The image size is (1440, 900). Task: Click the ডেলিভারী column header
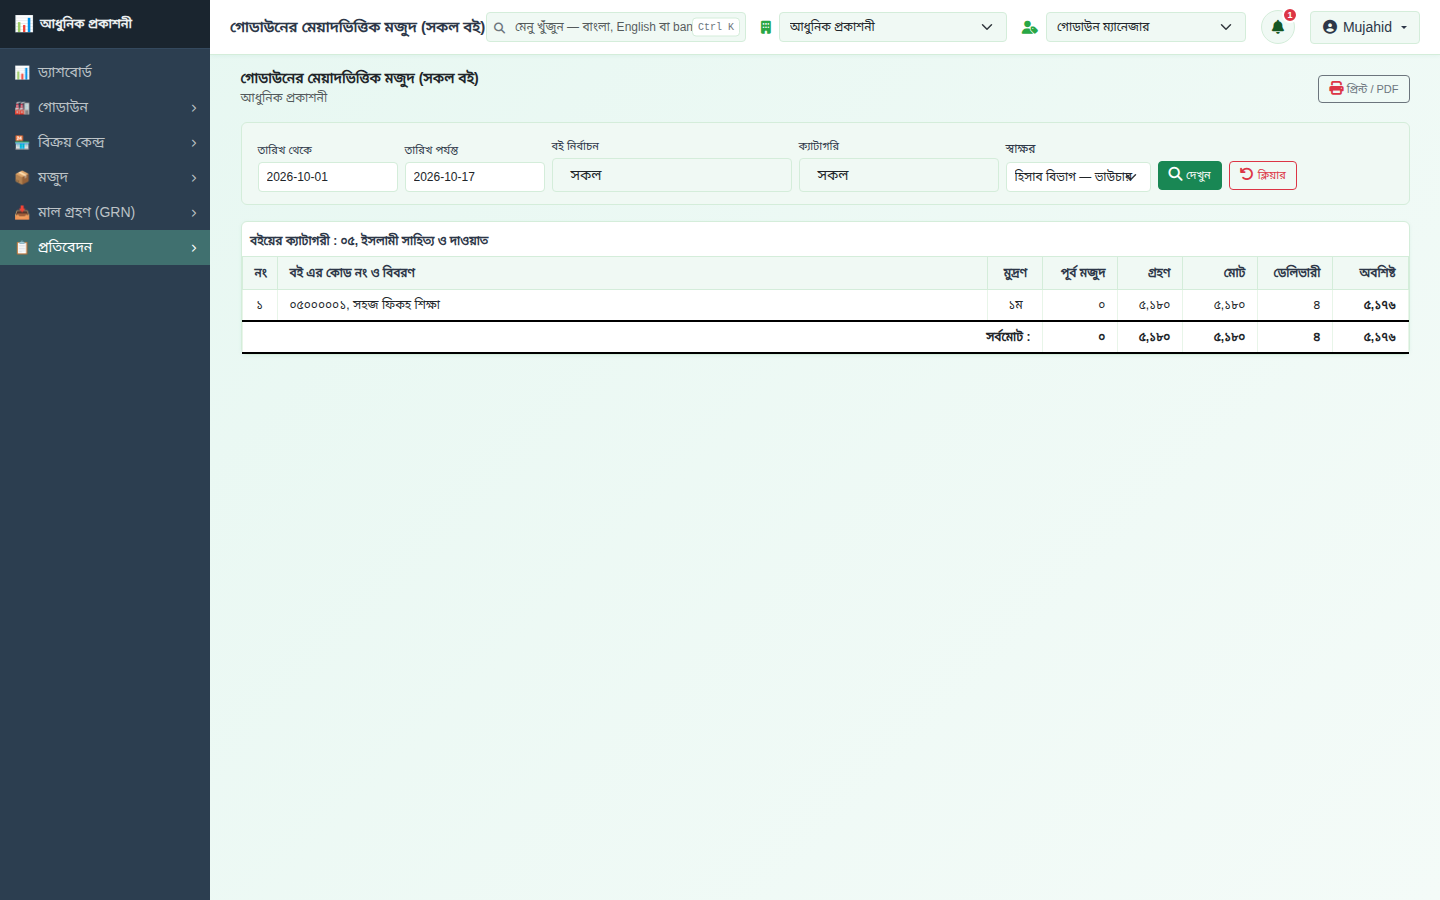click(x=1297, y=273)
